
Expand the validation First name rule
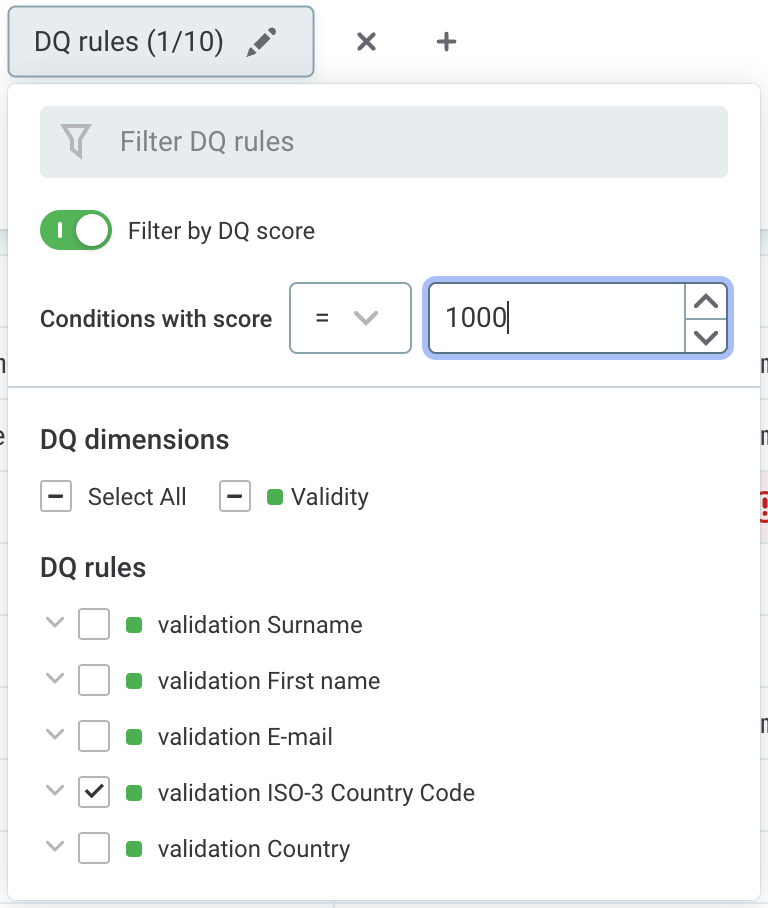point(55,679)
